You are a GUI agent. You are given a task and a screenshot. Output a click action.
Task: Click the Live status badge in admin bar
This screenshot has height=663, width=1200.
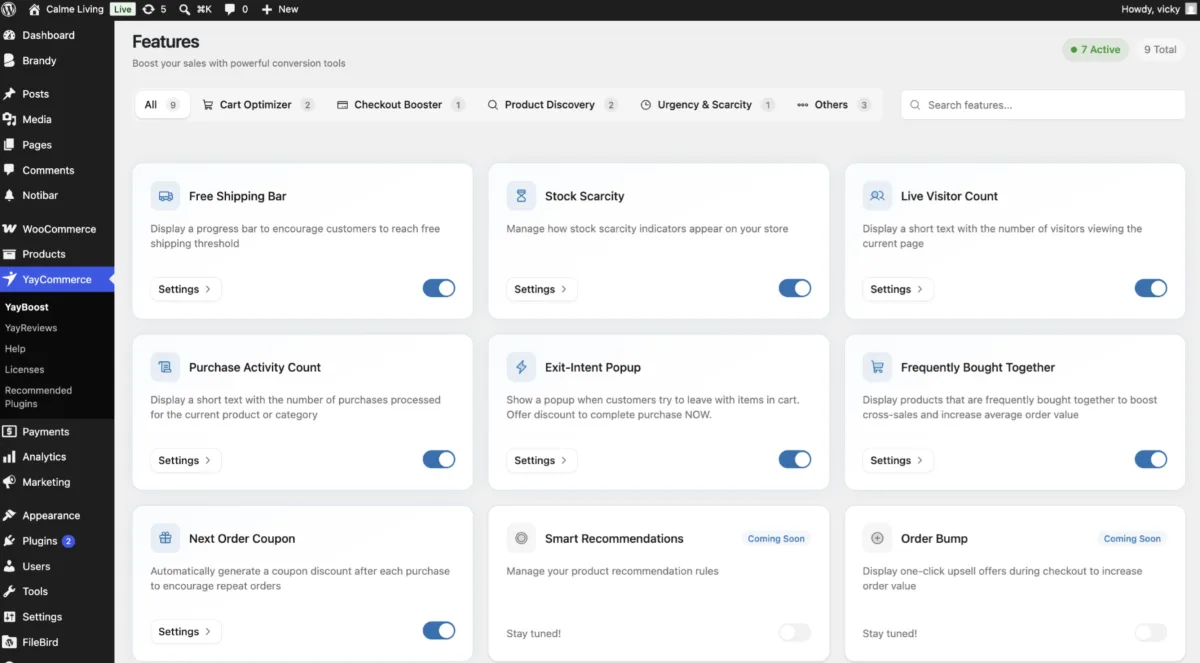(123, 9)
